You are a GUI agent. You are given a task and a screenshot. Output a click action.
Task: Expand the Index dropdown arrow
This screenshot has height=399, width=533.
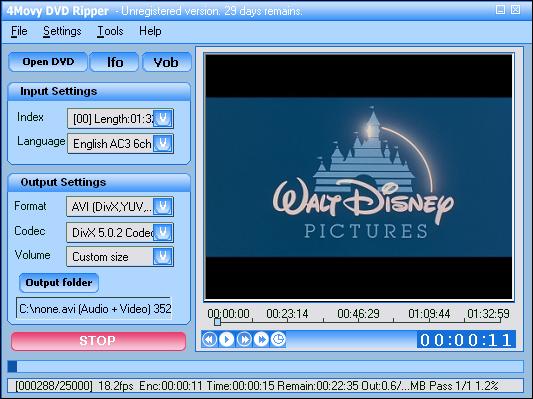click(163, 118)
